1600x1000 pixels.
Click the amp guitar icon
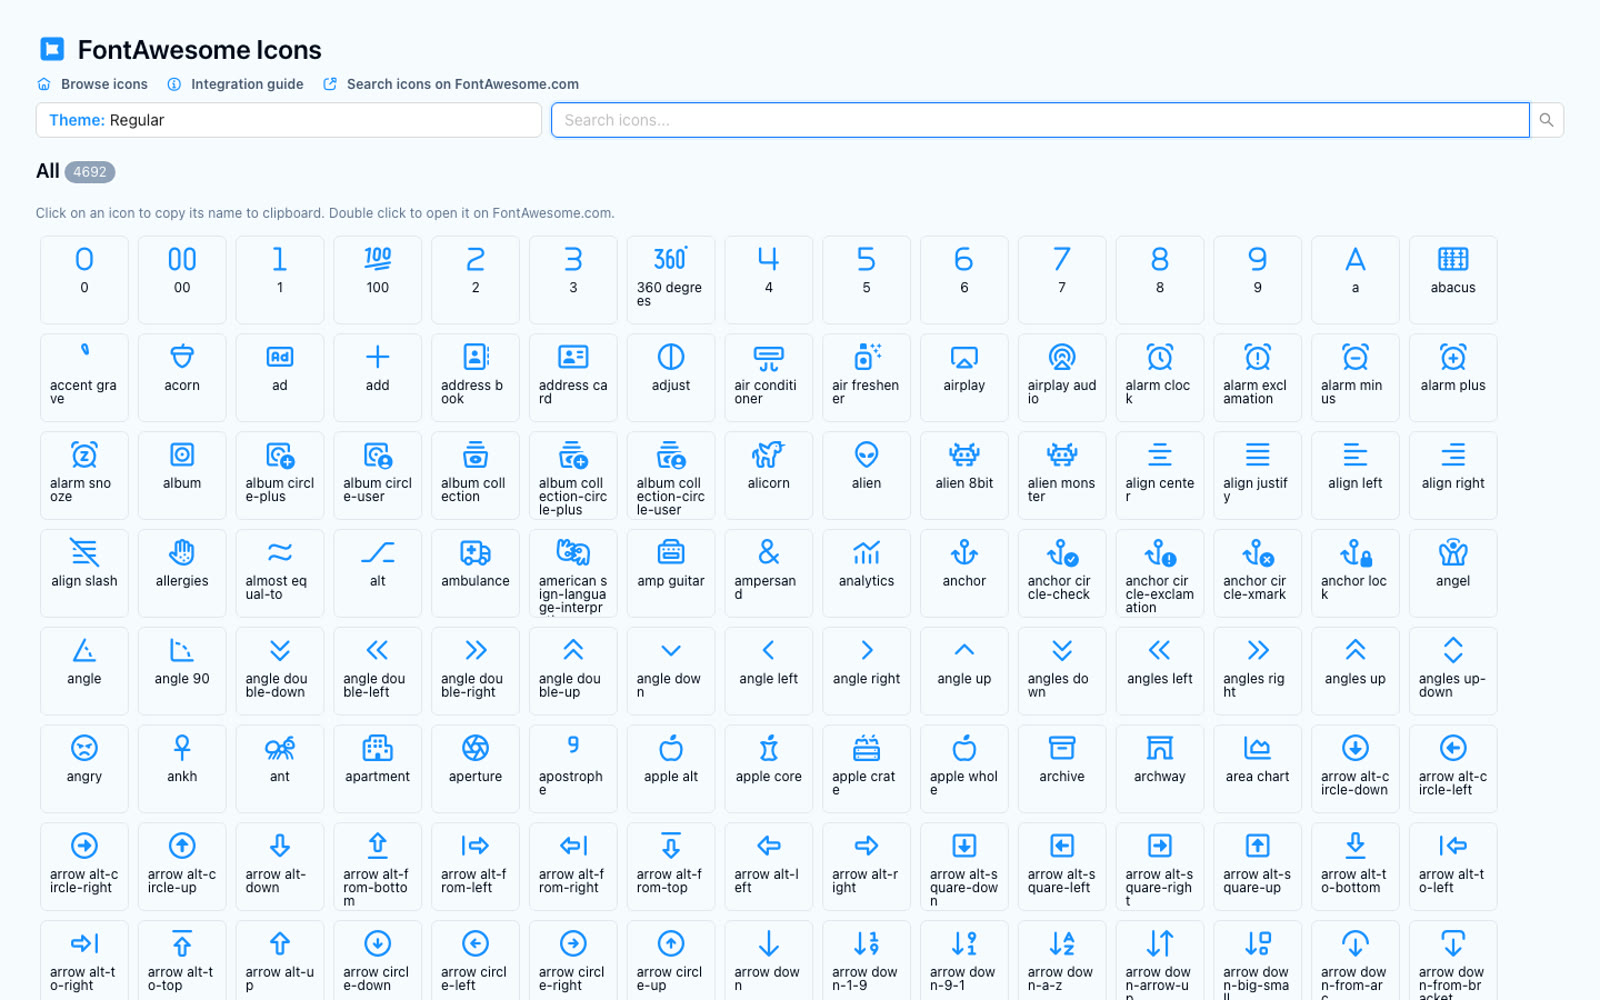click(671, 573)
